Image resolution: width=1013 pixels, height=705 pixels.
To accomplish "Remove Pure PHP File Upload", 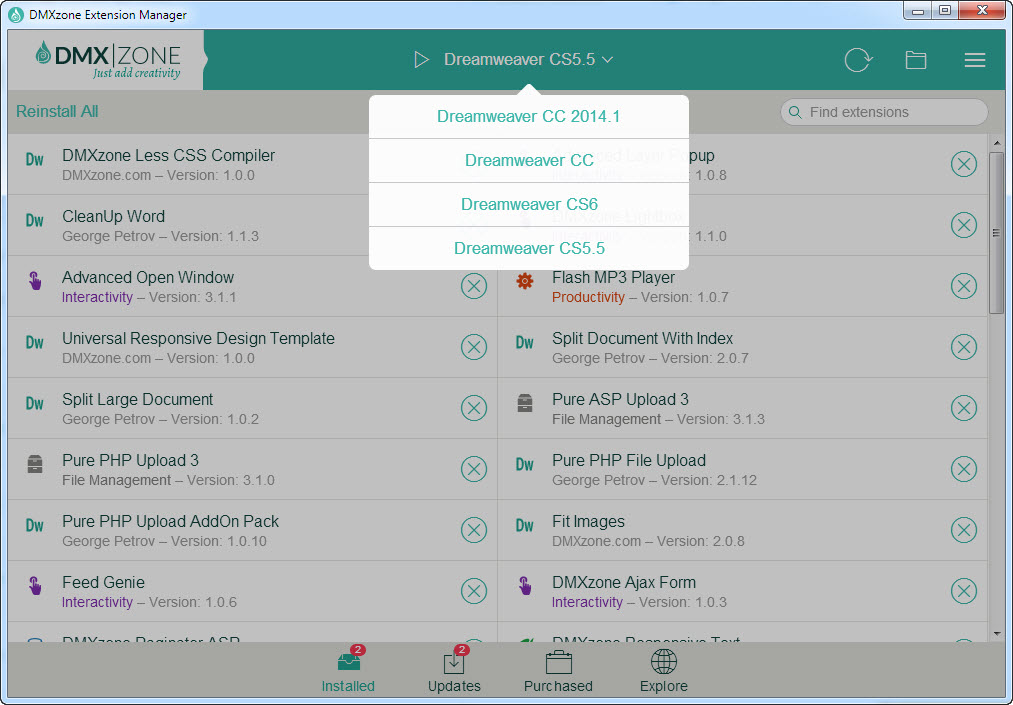I will coord(963,469).
